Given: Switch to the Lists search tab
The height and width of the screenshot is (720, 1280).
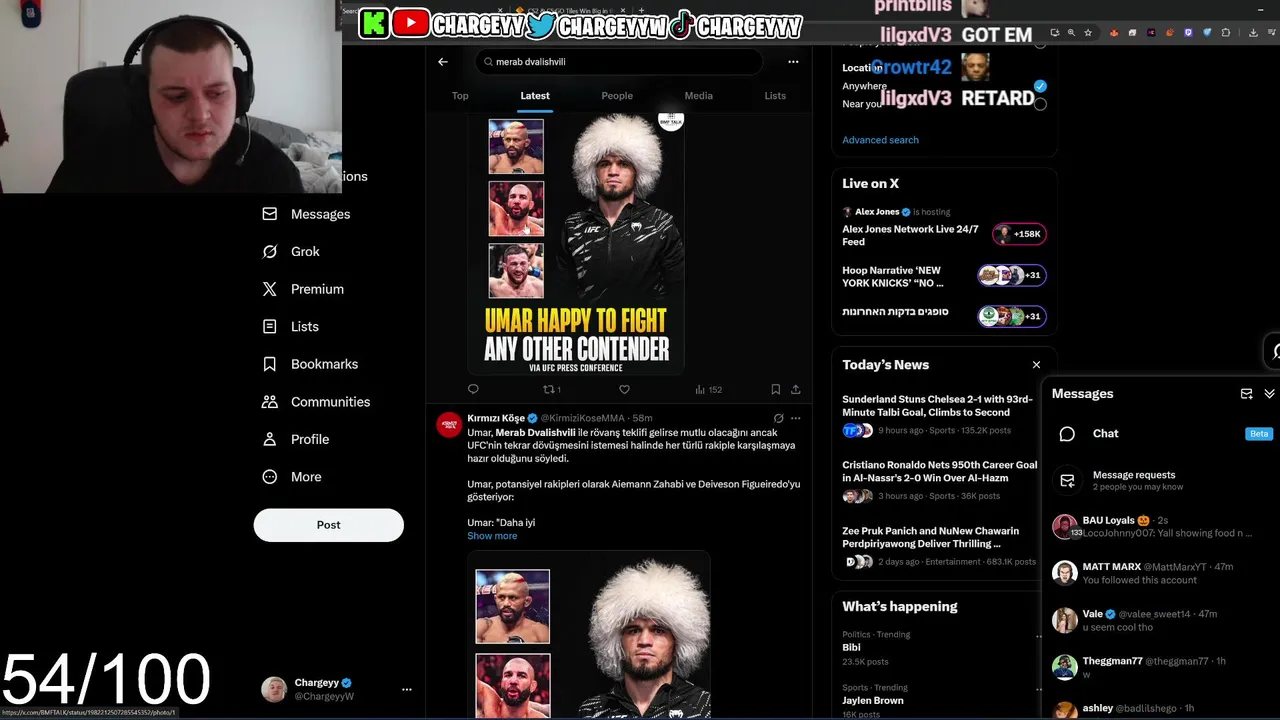Looking at the screenshot, I should pyautogui.click(x=775, y=96).
